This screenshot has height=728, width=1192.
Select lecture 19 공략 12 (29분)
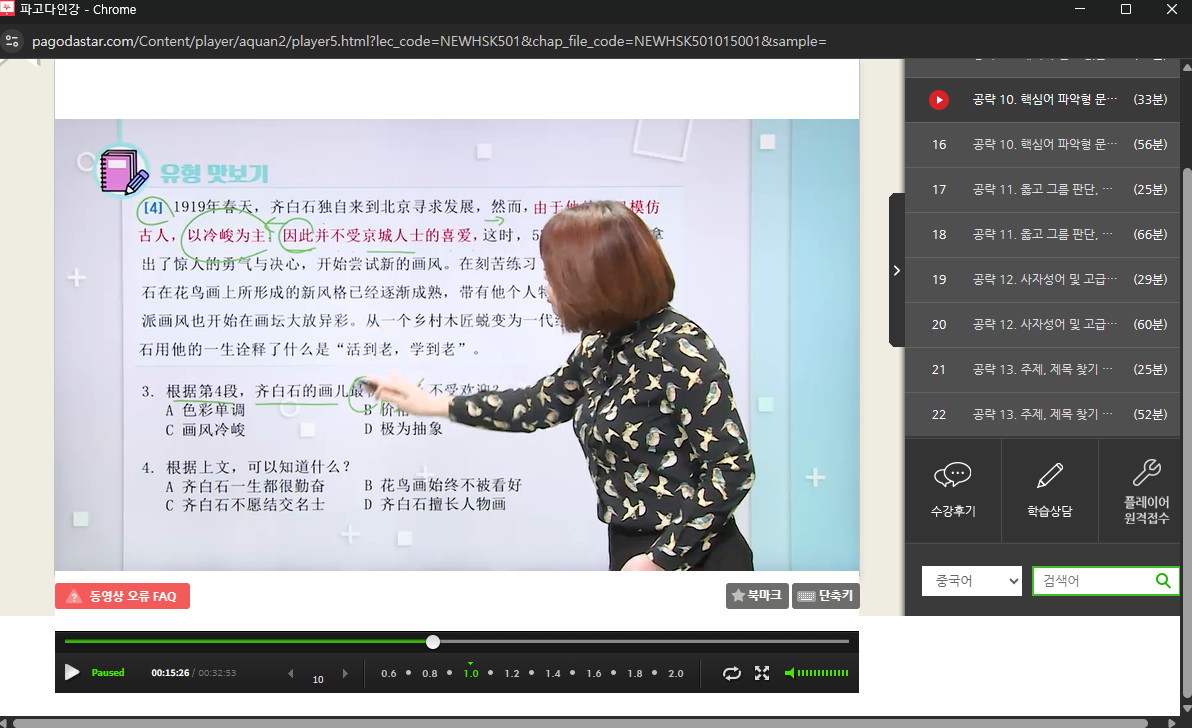click(x=1042, y=279)
